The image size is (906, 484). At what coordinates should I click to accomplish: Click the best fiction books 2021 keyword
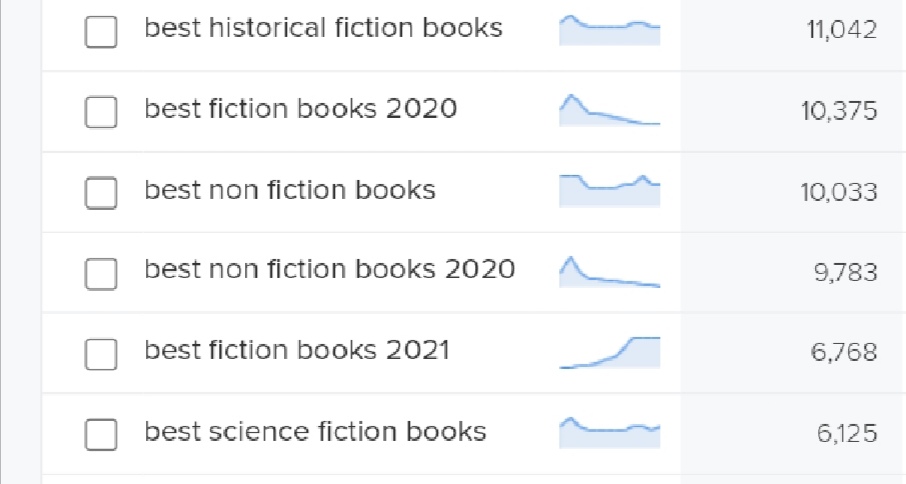pos(297,350)
